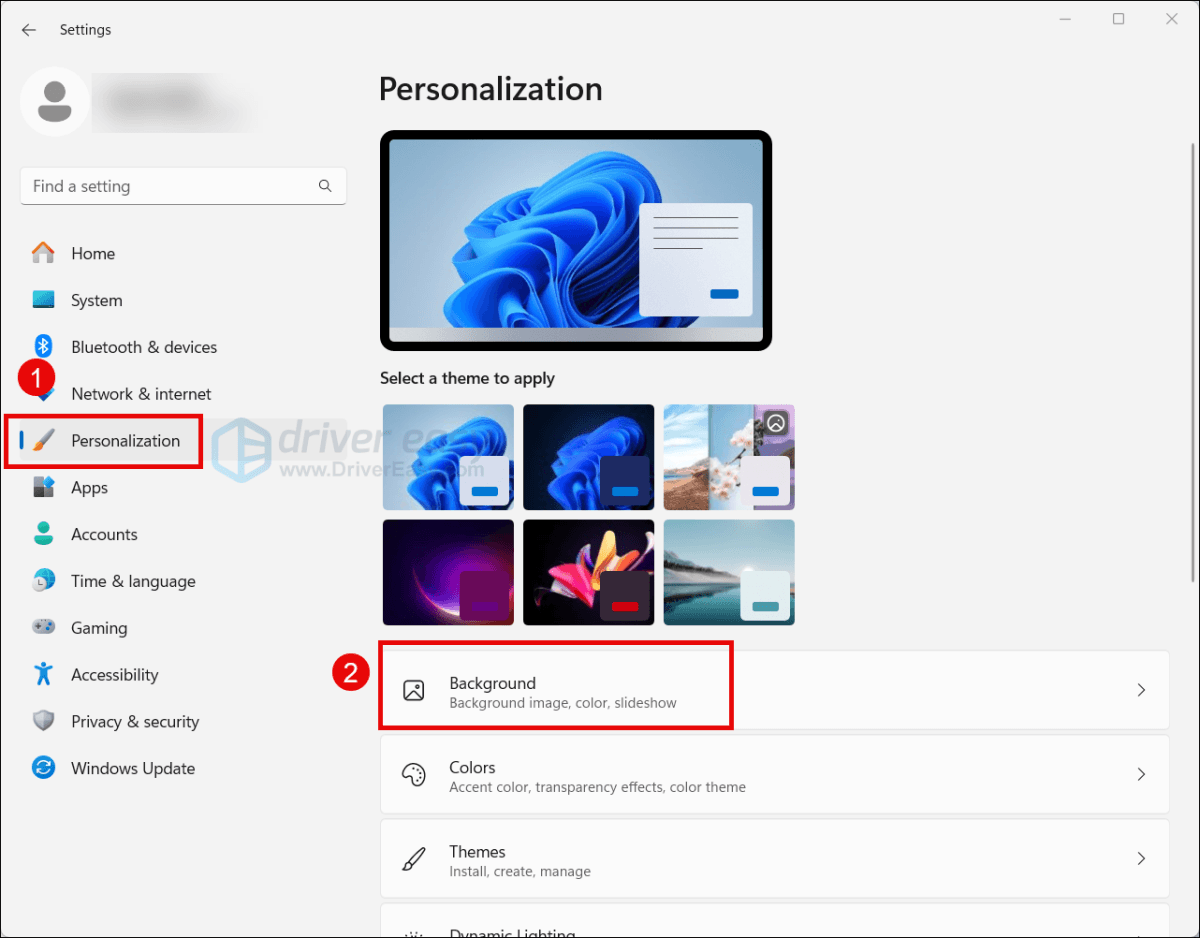Select the Time & language clock icon
The image size is (1200, 938).
(x=43, y=581)
